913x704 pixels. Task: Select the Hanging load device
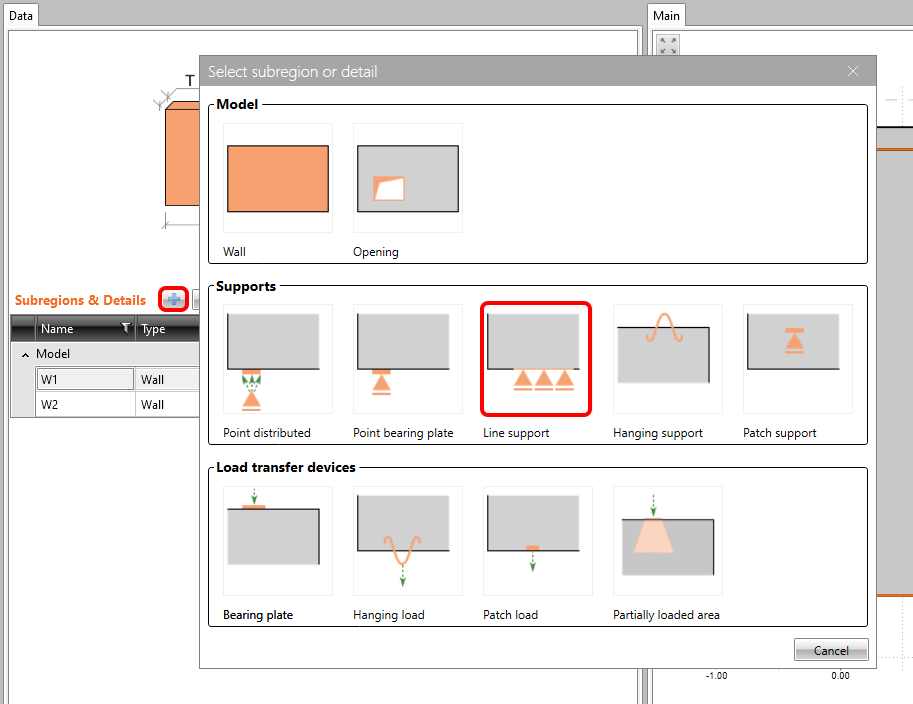[407, 540]
